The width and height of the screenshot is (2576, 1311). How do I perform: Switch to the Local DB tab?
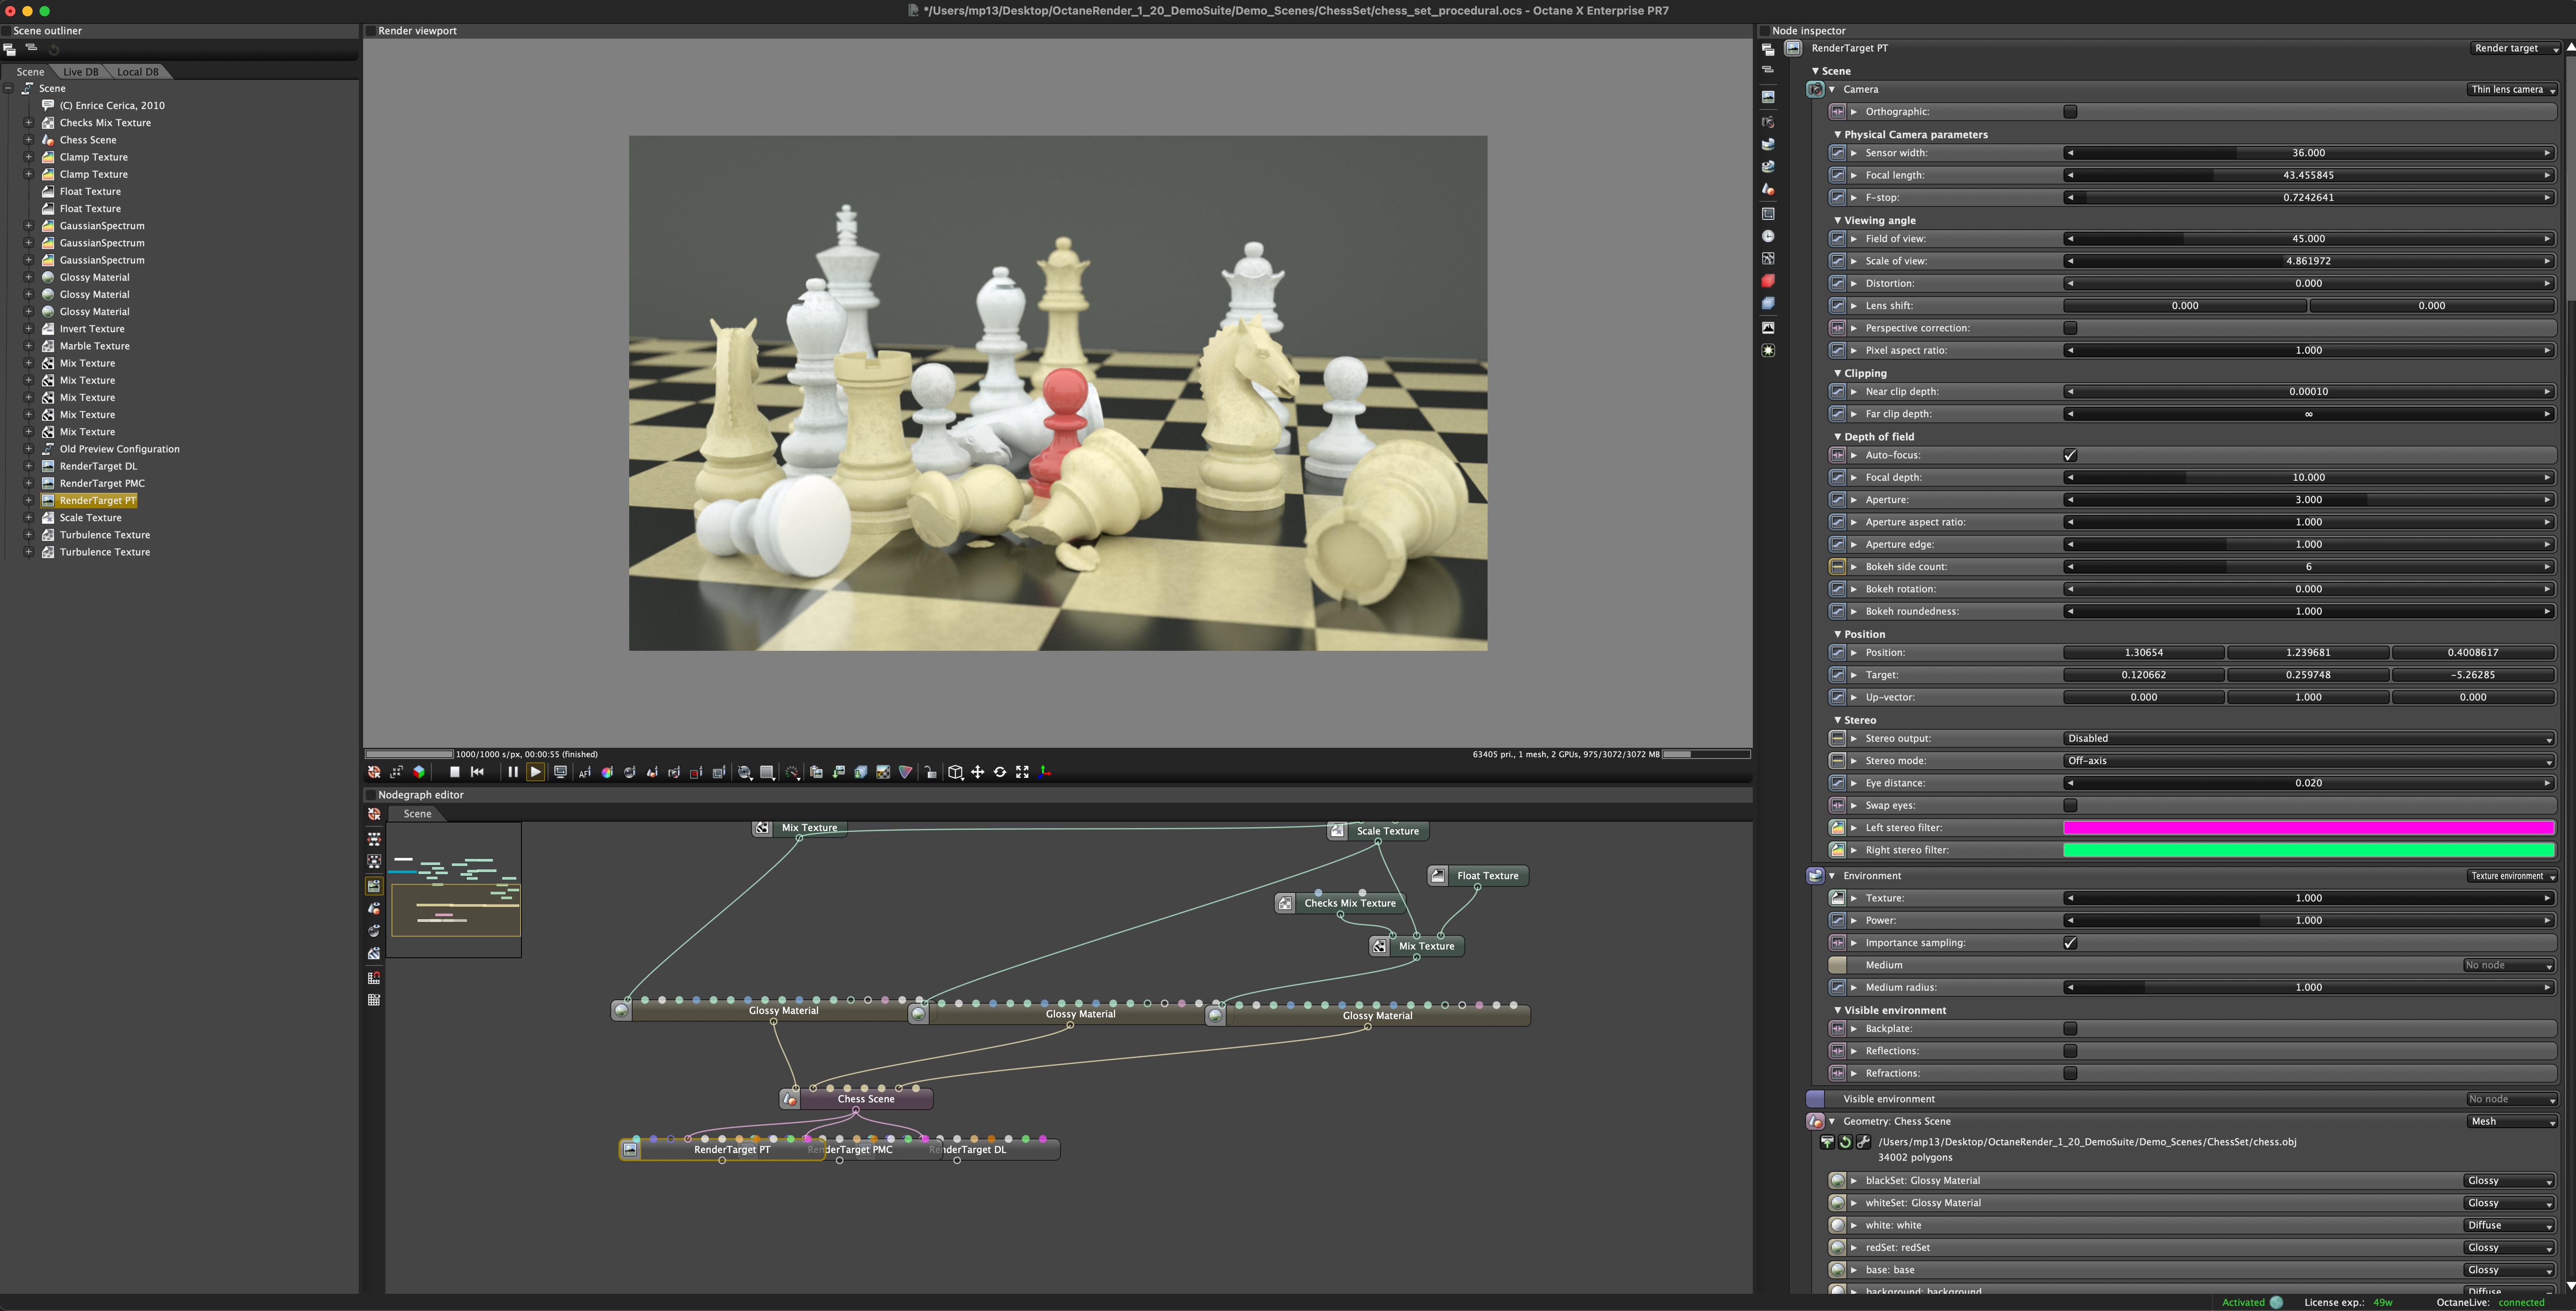pos(138,72)
